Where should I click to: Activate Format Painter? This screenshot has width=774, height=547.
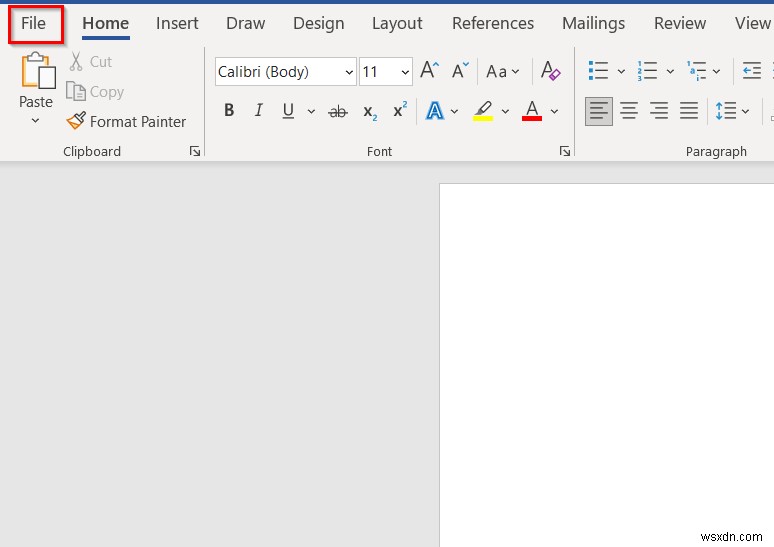(126, 121)
